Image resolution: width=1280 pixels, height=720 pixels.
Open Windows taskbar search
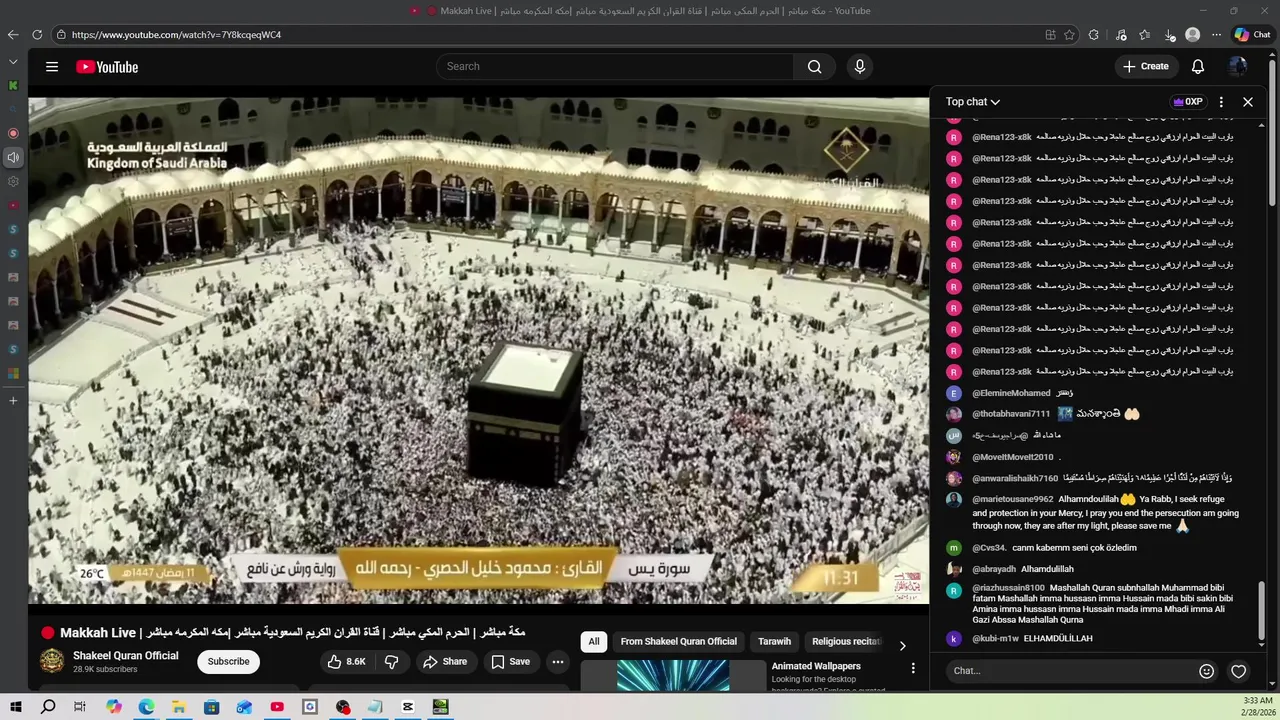pos(48,707)
